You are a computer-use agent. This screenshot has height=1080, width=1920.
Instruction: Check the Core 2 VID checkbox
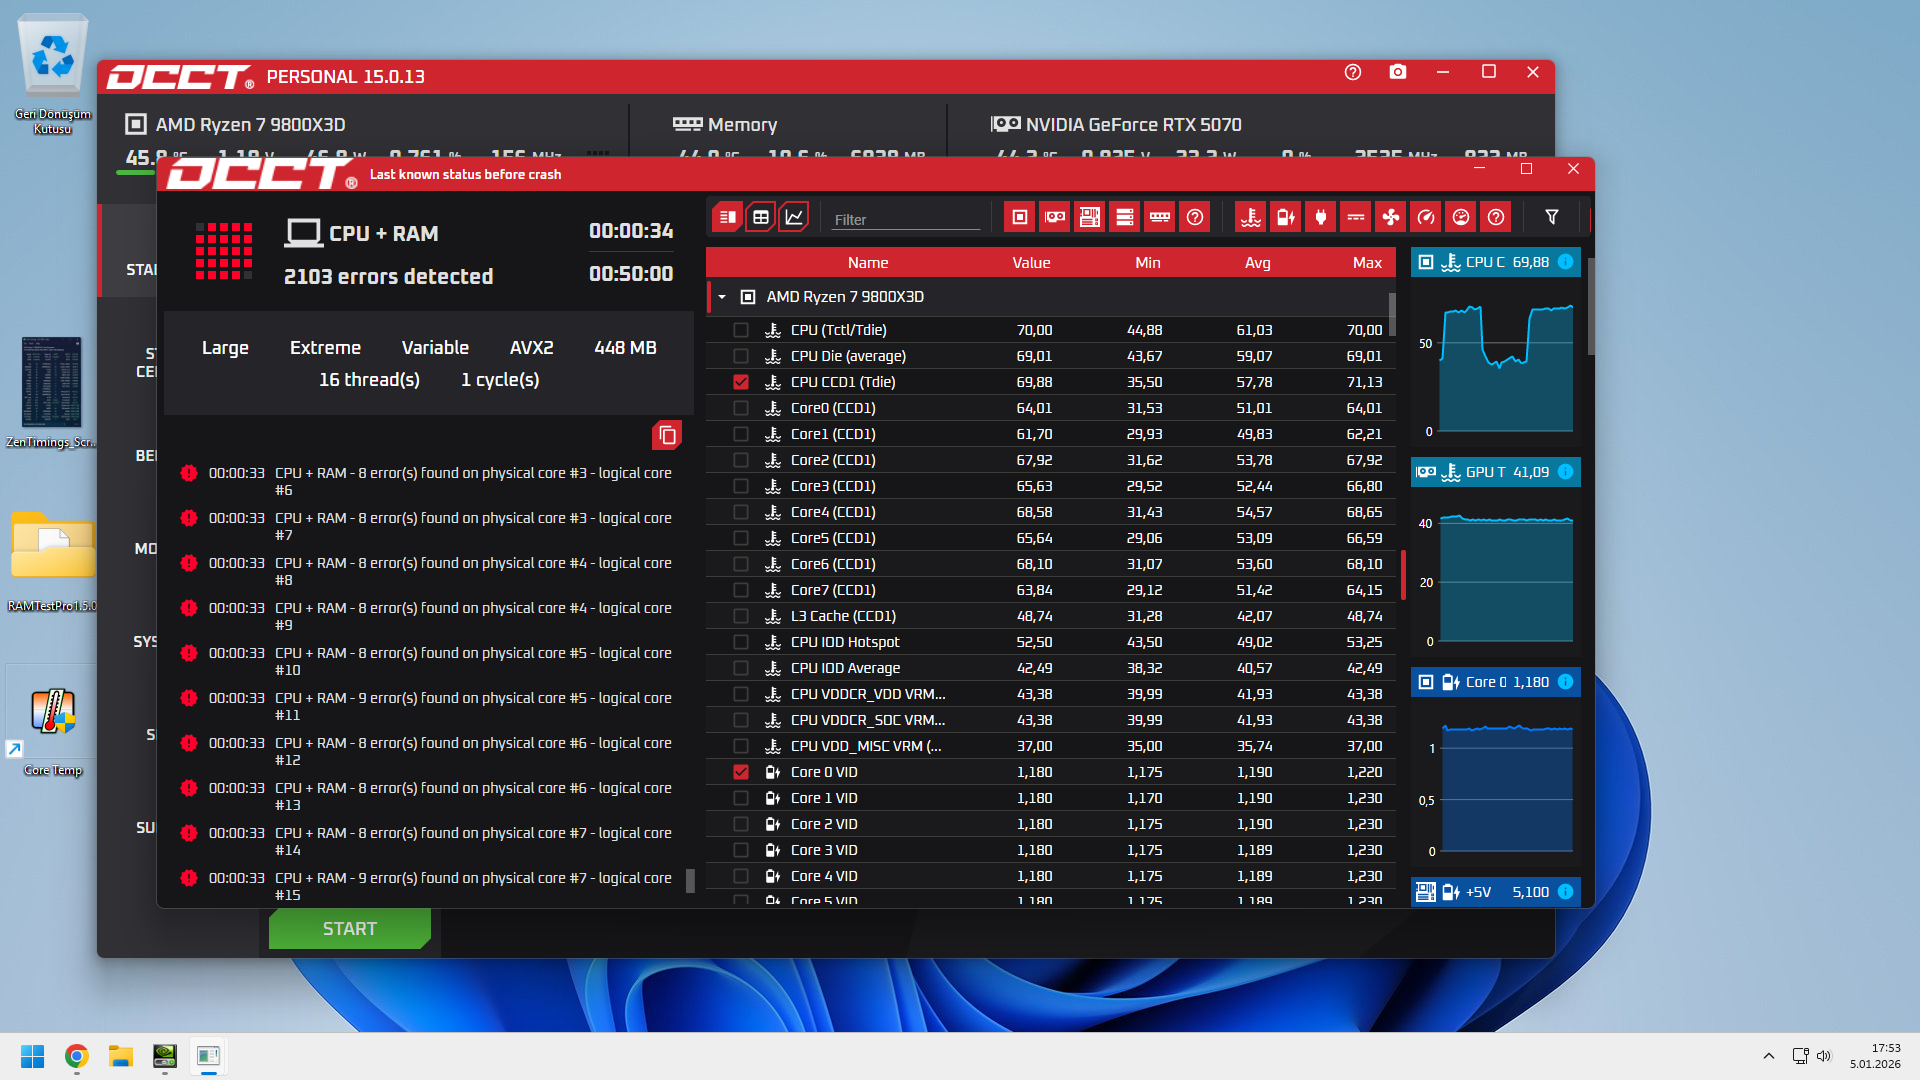click(741, 824)
